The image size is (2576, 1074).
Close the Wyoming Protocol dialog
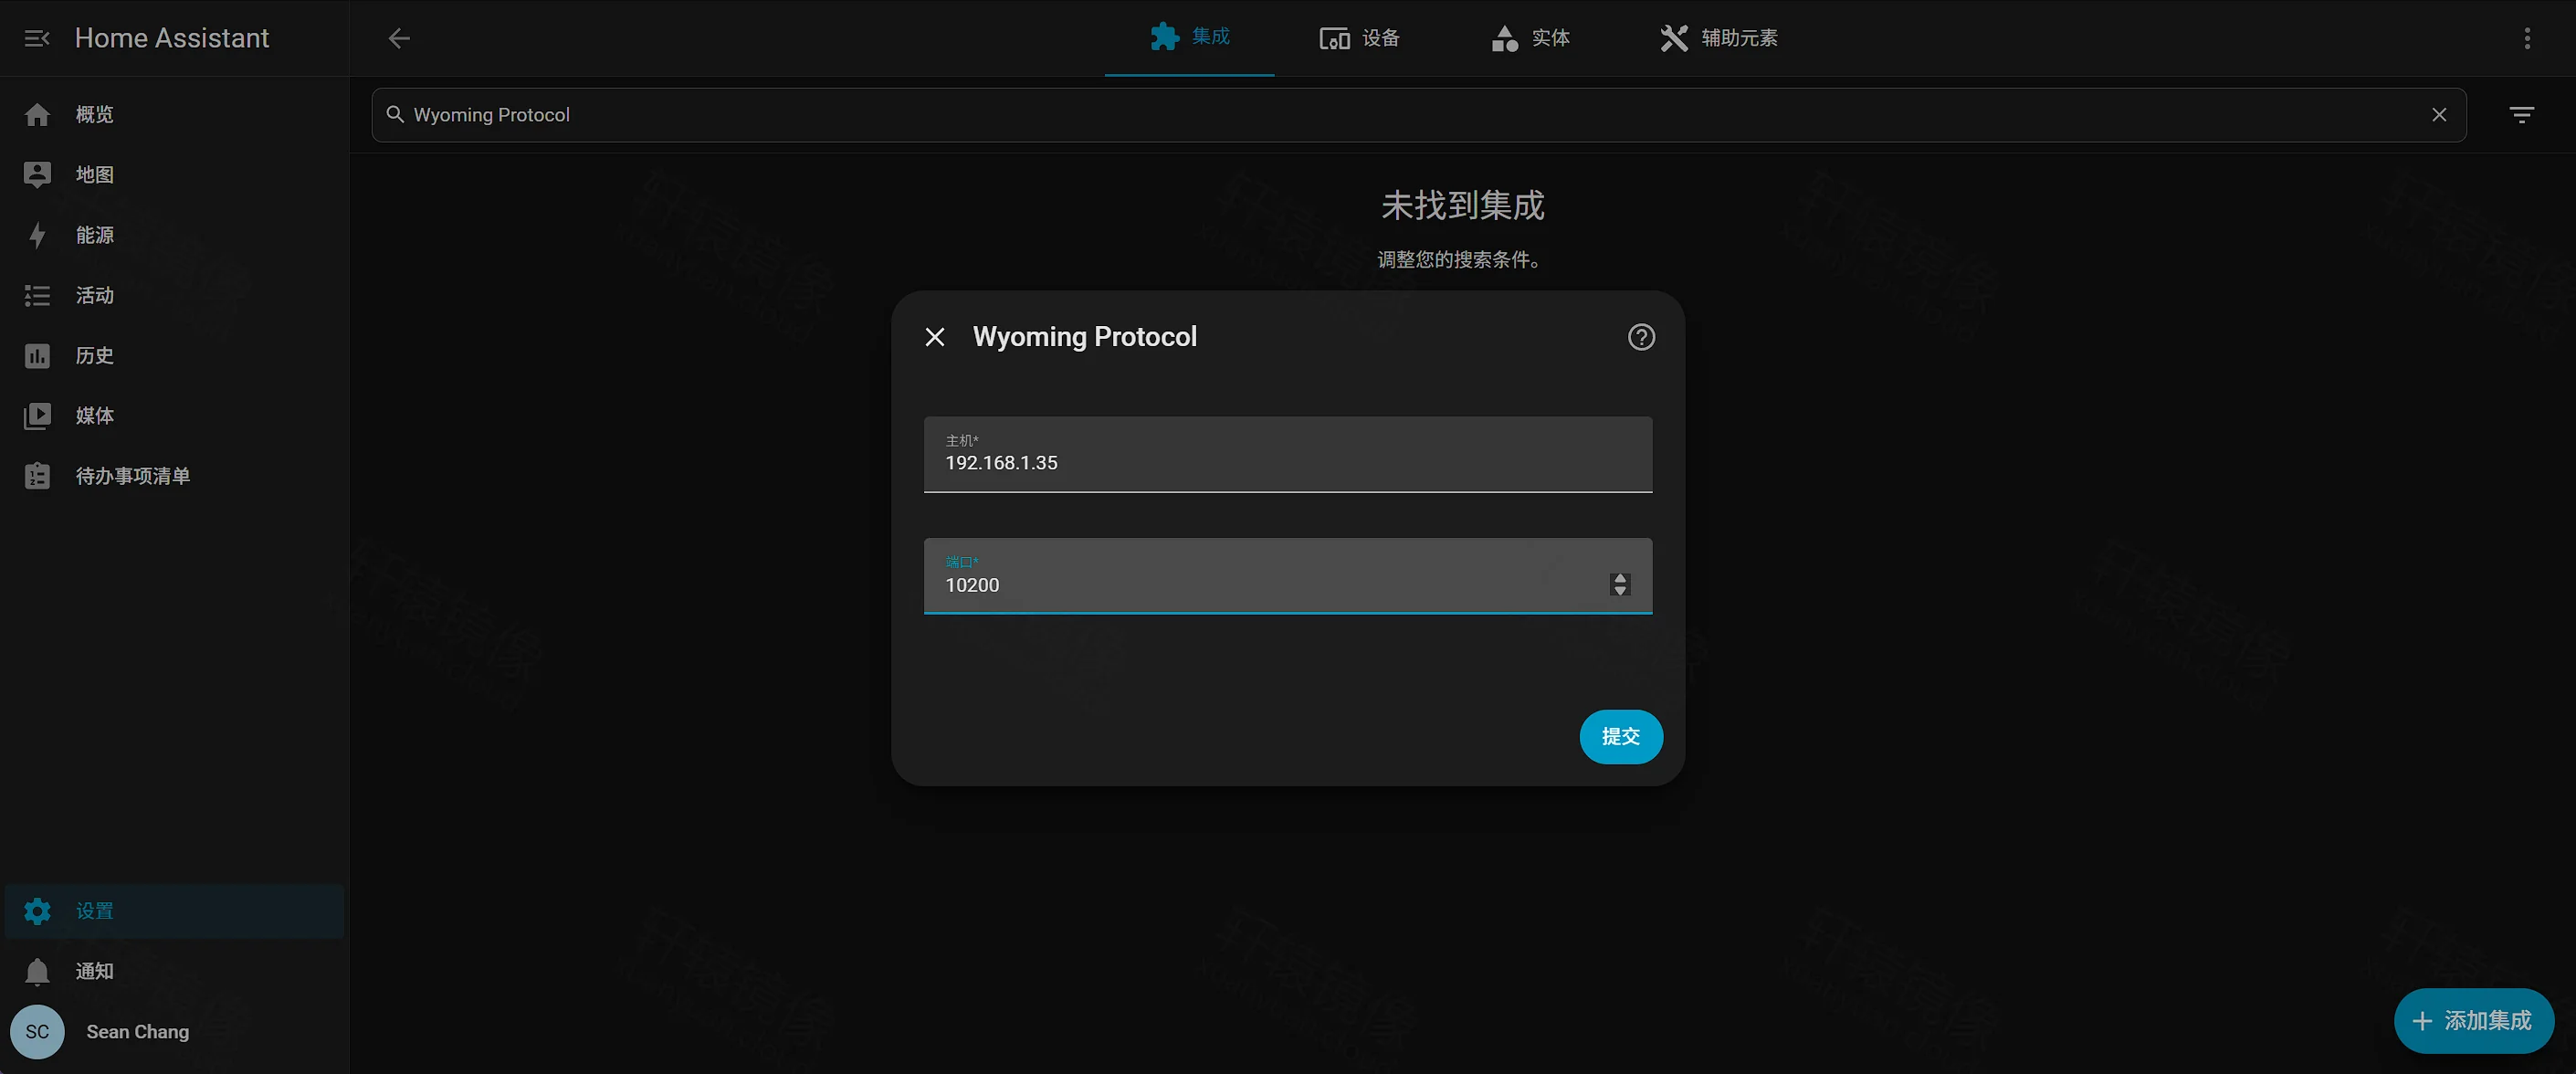tap(935, 337)
